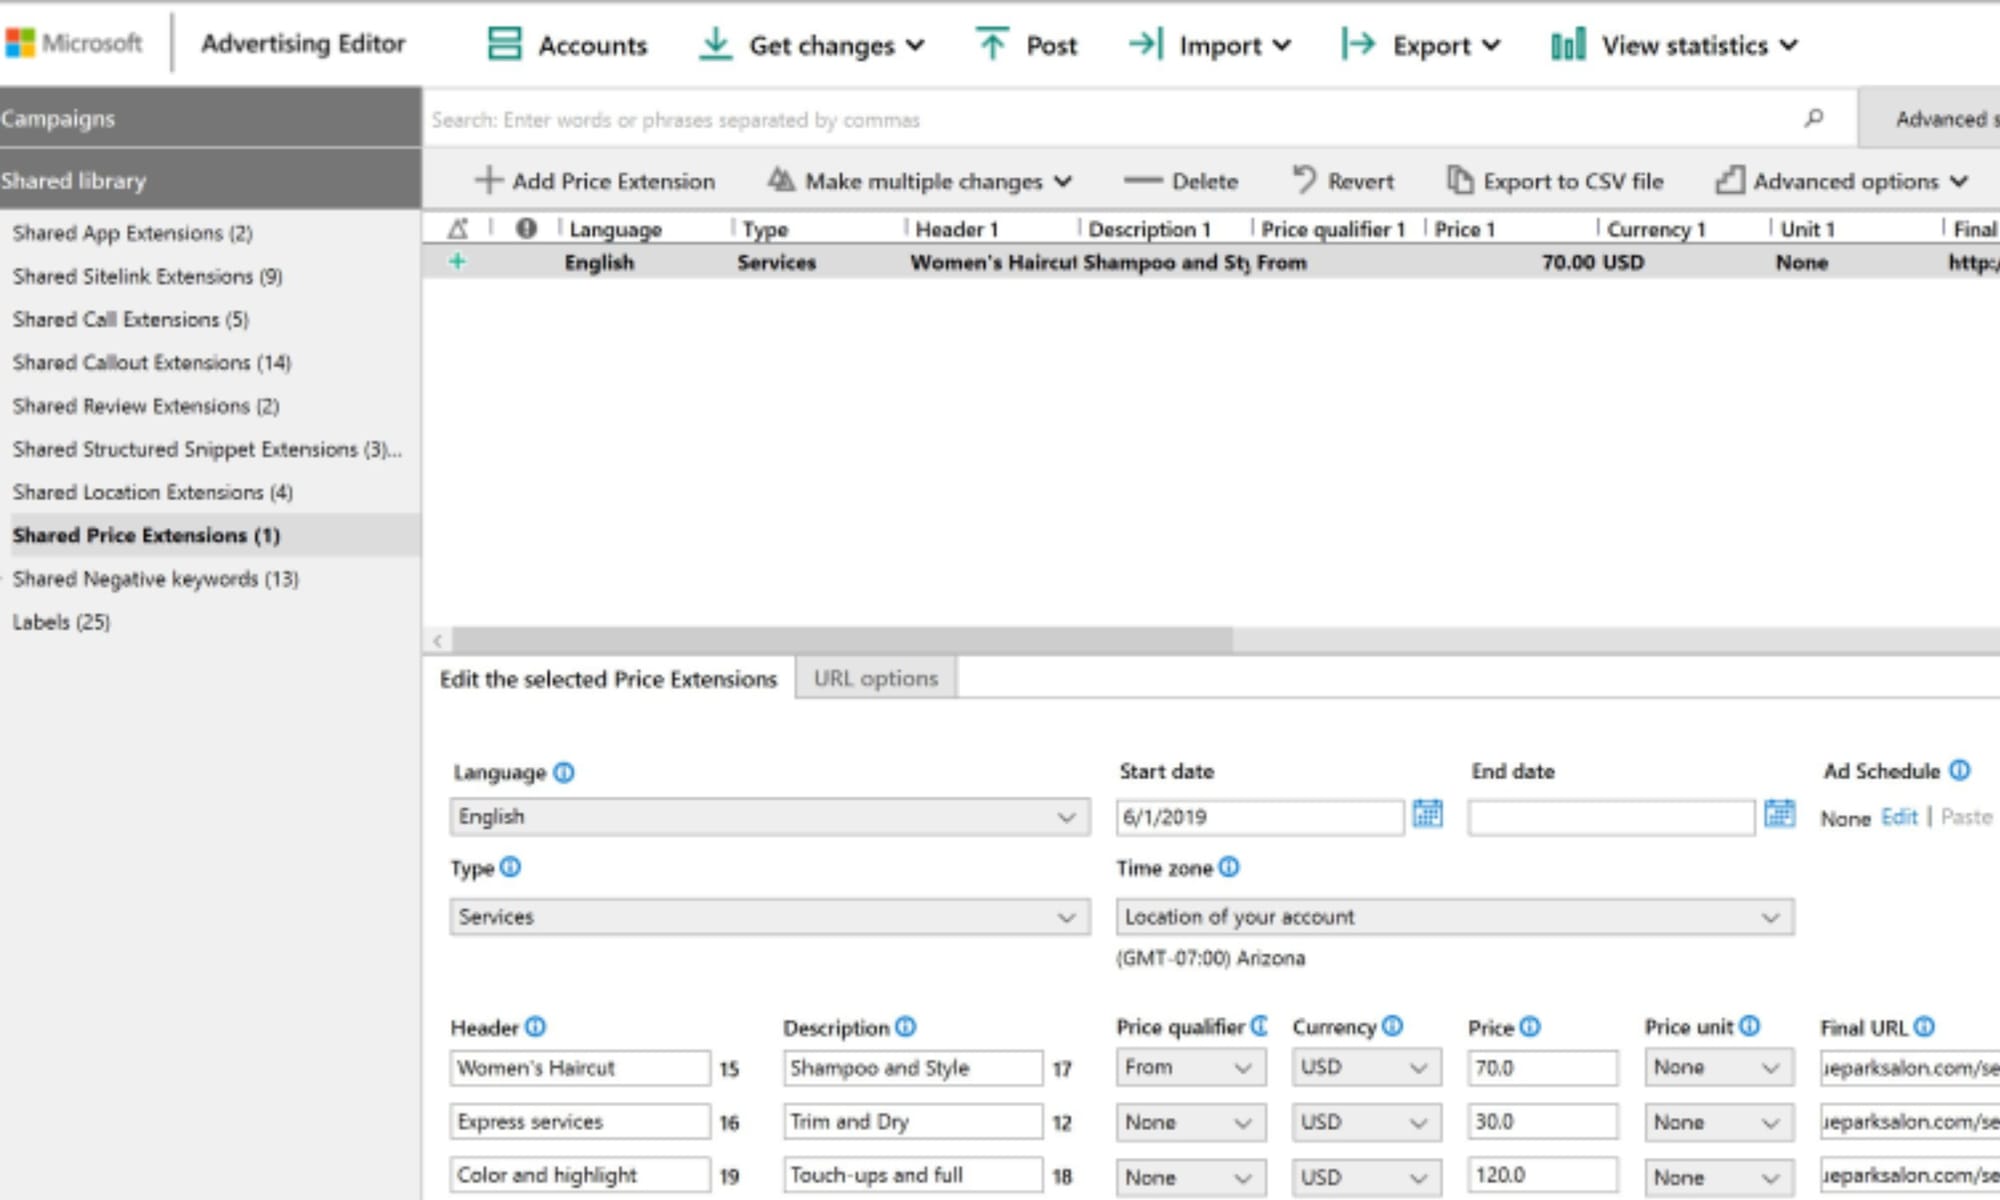This screenshot has height=1200, width=2000.
Task: Open the End date calendar picker
Action: [x=1779, y=814]
